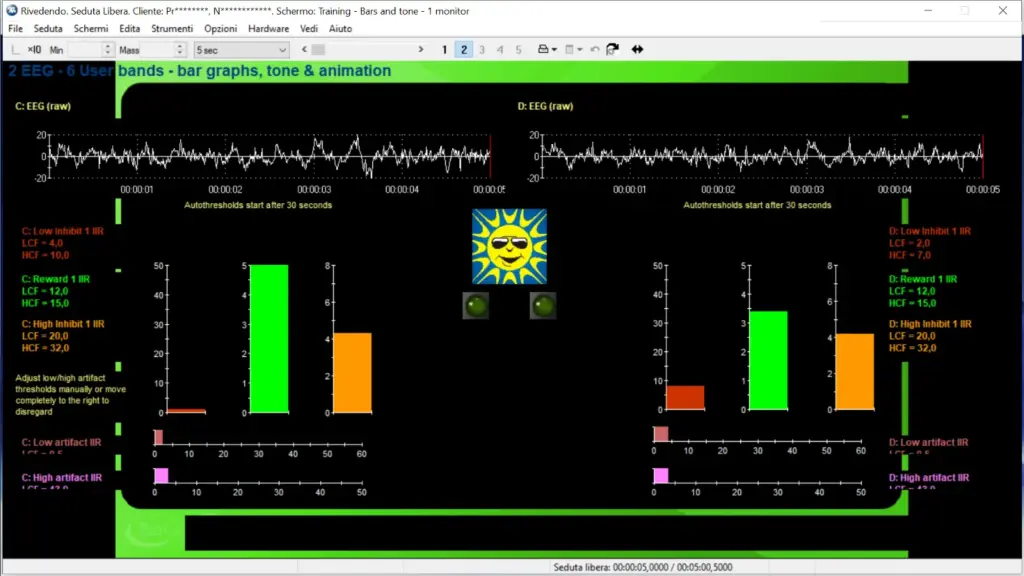Toggle the x10 scale button
The image size is (1024, 576).
point(34,50)
